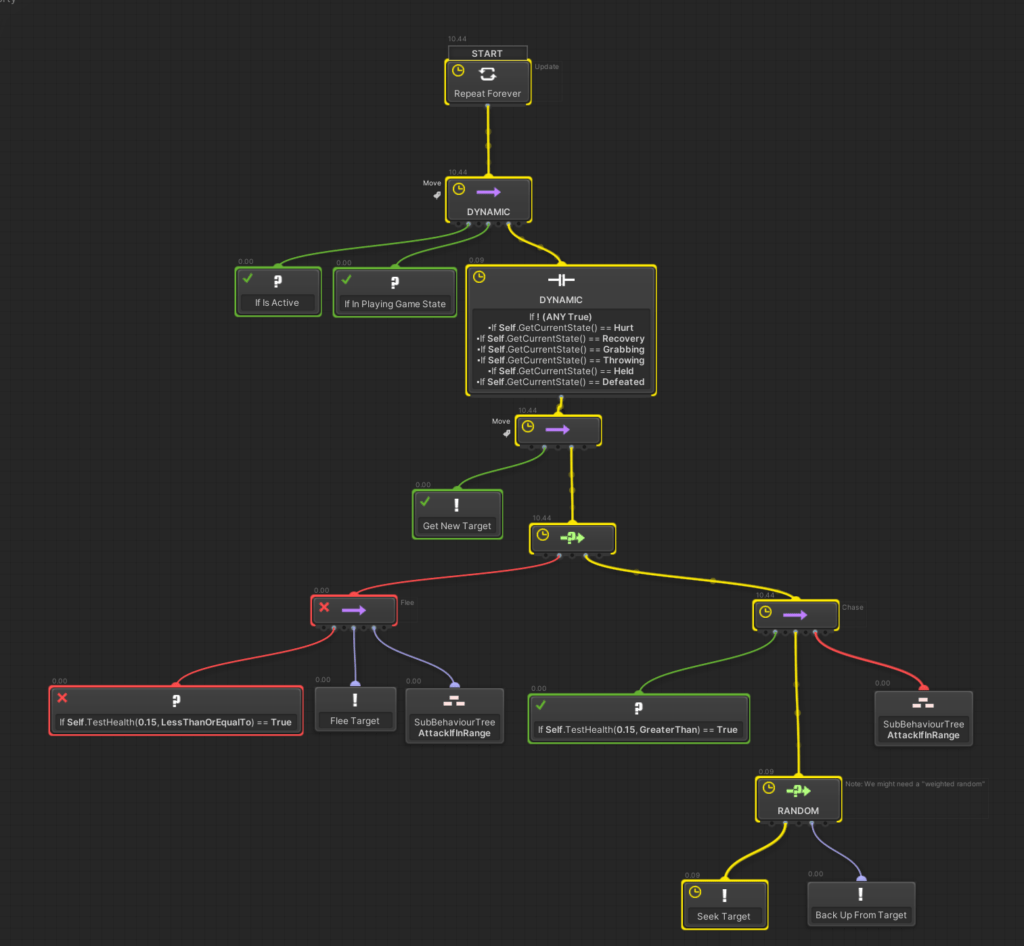
Task: Click the green selector icon on the node below Get New Target
Action: pyautogui.click(x=572, y=537)
